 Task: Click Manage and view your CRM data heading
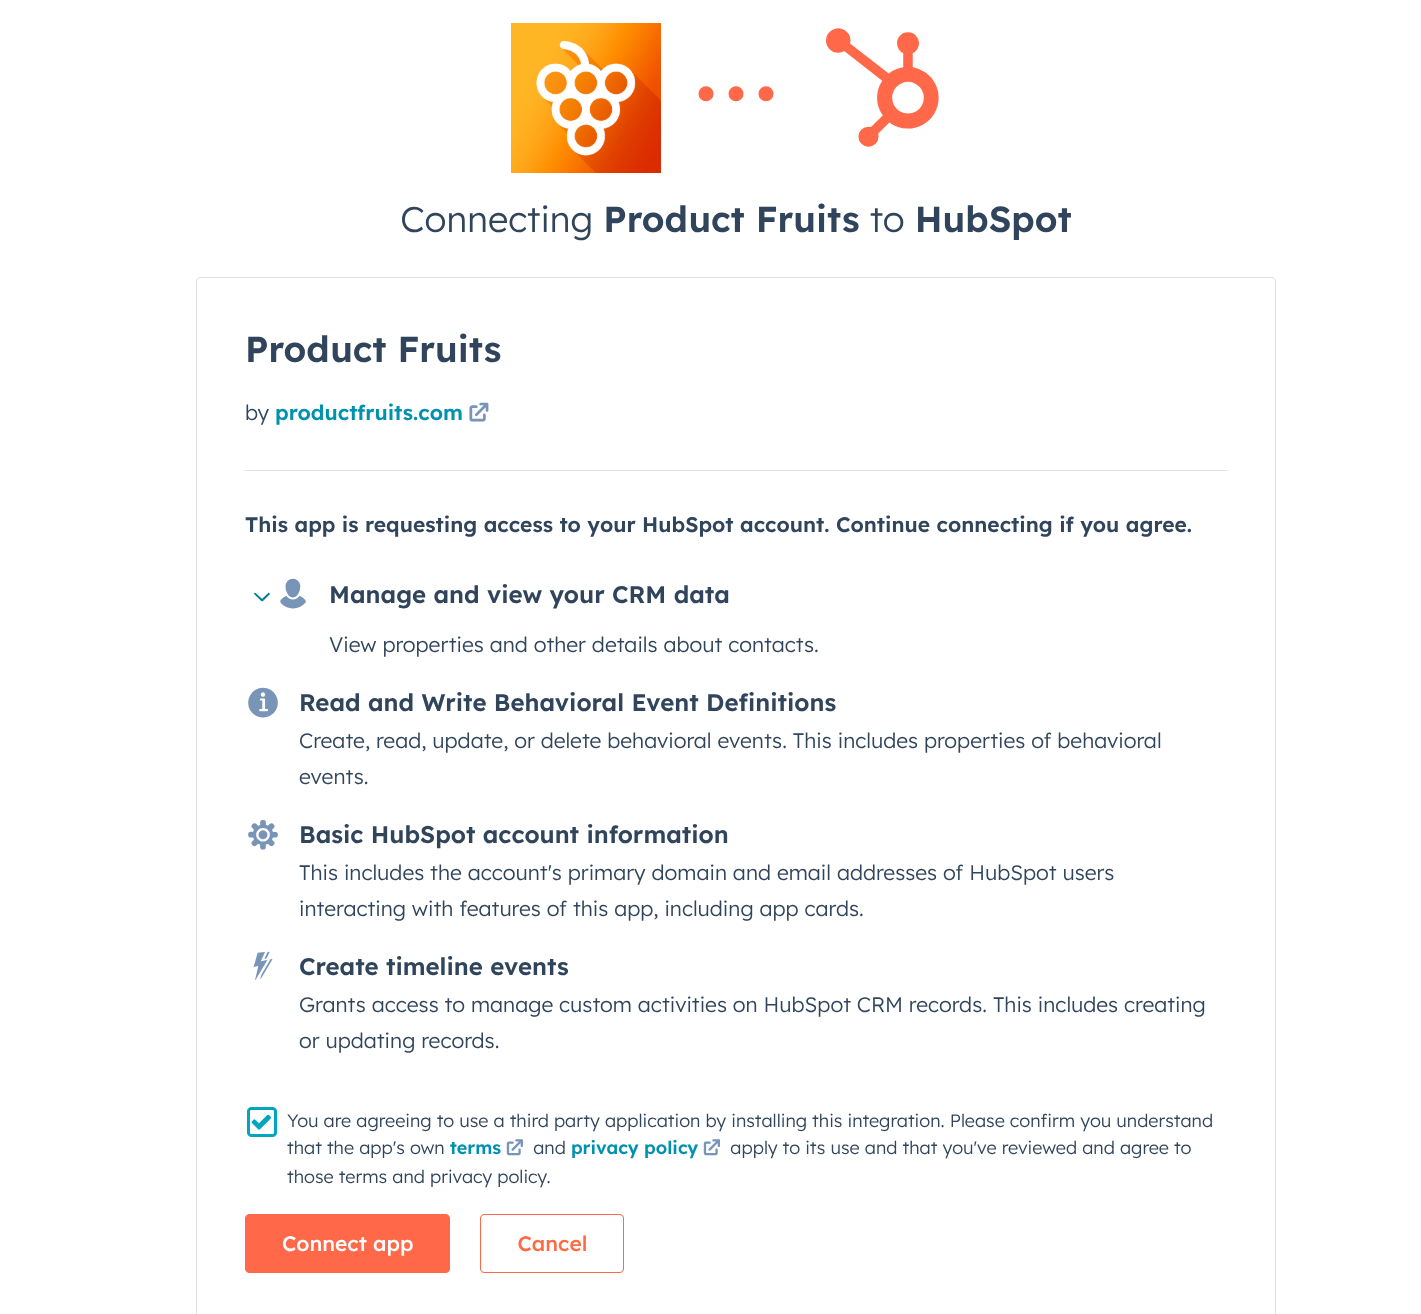(529, 595)
